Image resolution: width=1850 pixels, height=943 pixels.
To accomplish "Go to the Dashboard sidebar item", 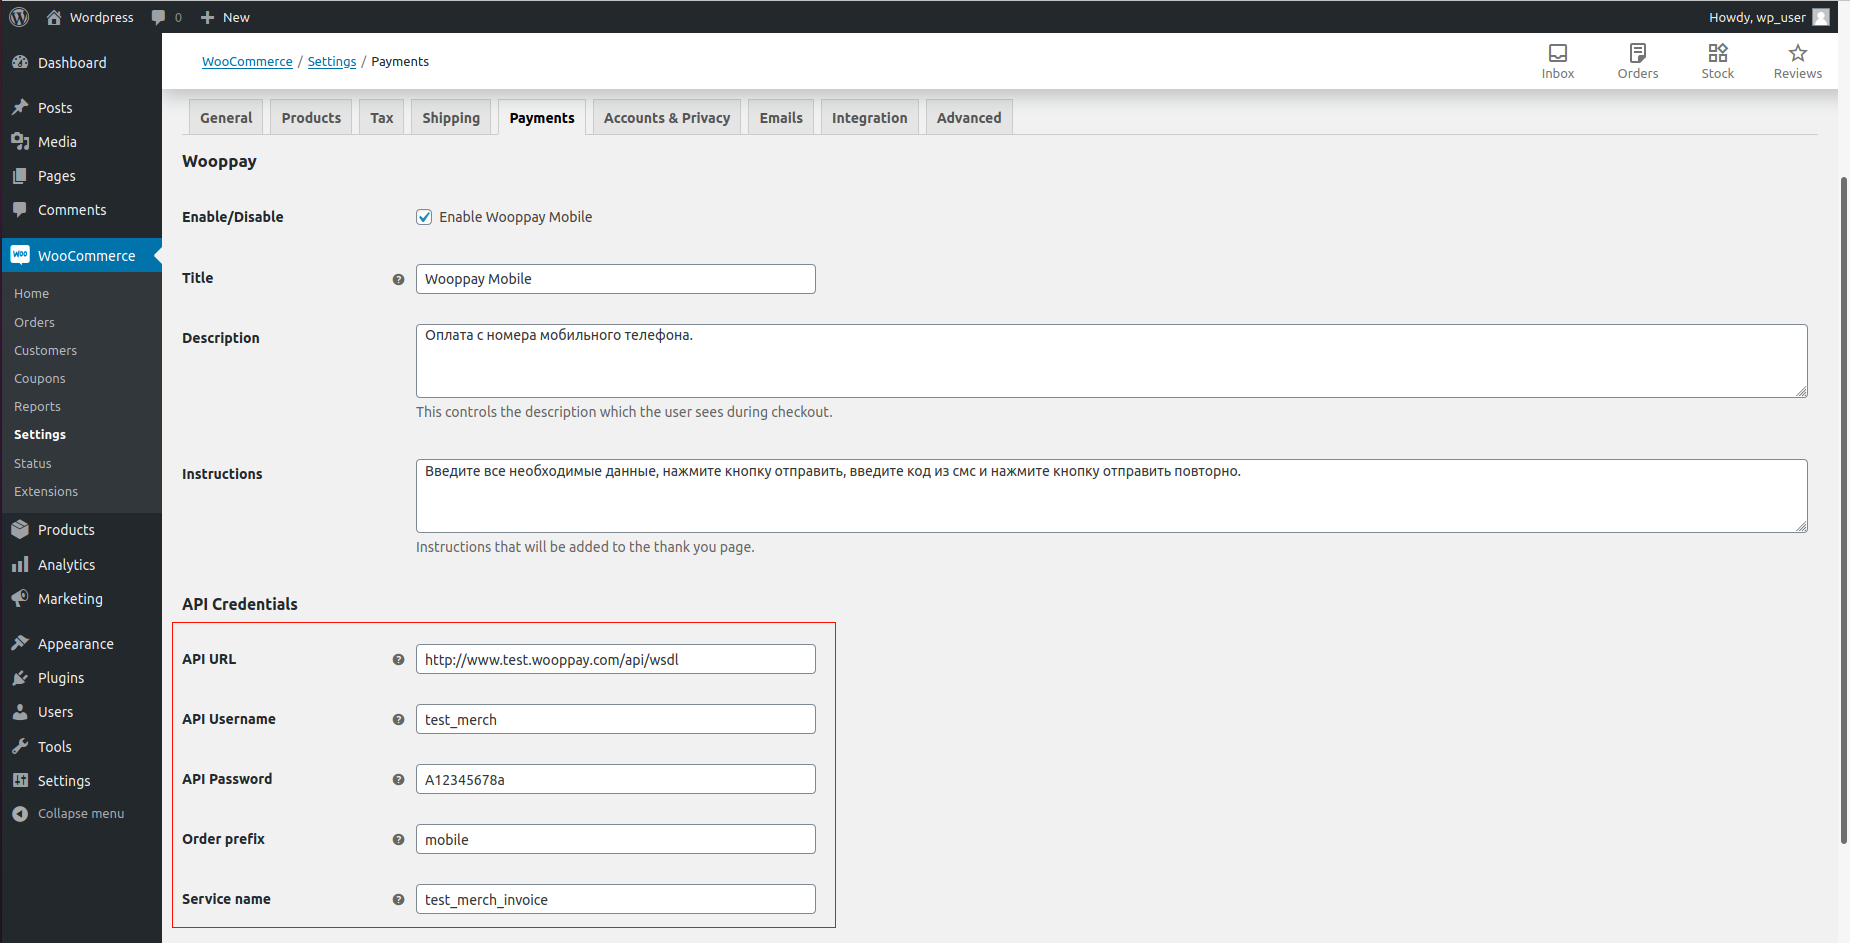I will tap(81, 62).
